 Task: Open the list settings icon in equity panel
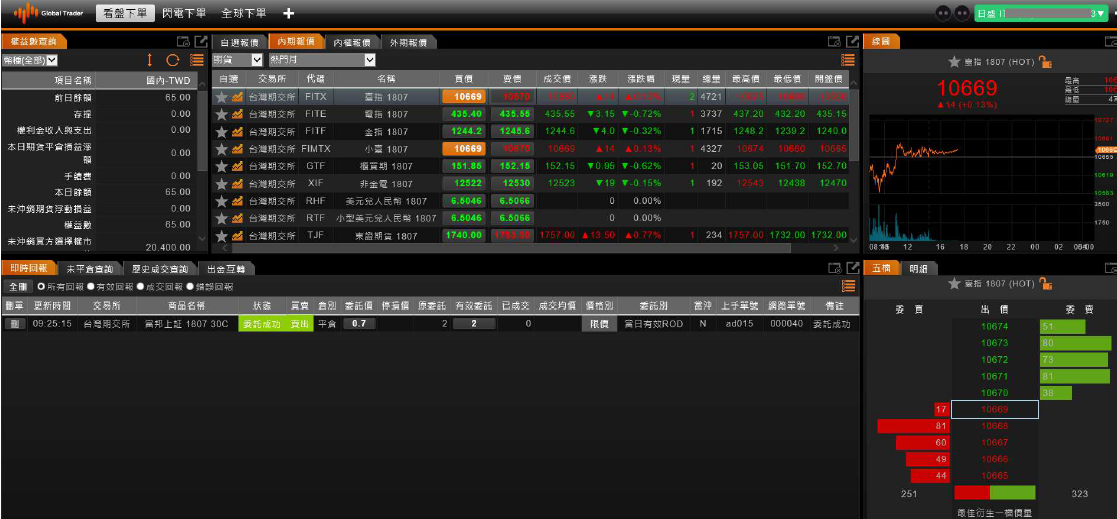(197, 60)
